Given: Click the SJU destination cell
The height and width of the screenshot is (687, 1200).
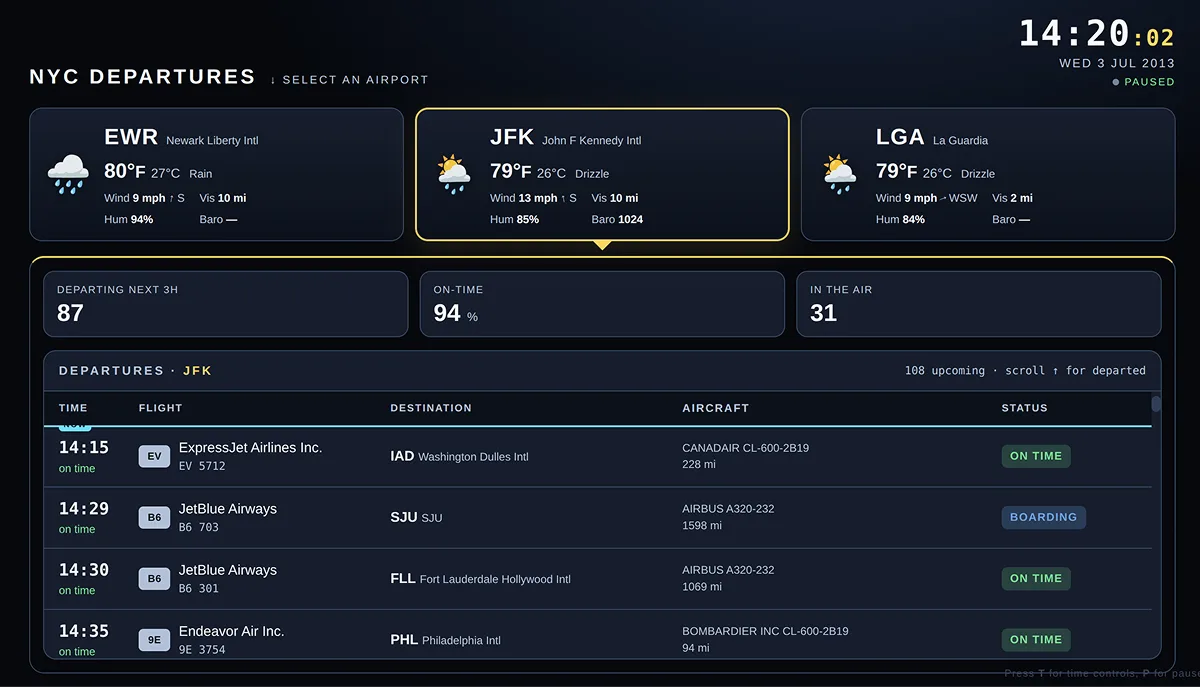Looking at the screenshot, I should tap(416, 517).
